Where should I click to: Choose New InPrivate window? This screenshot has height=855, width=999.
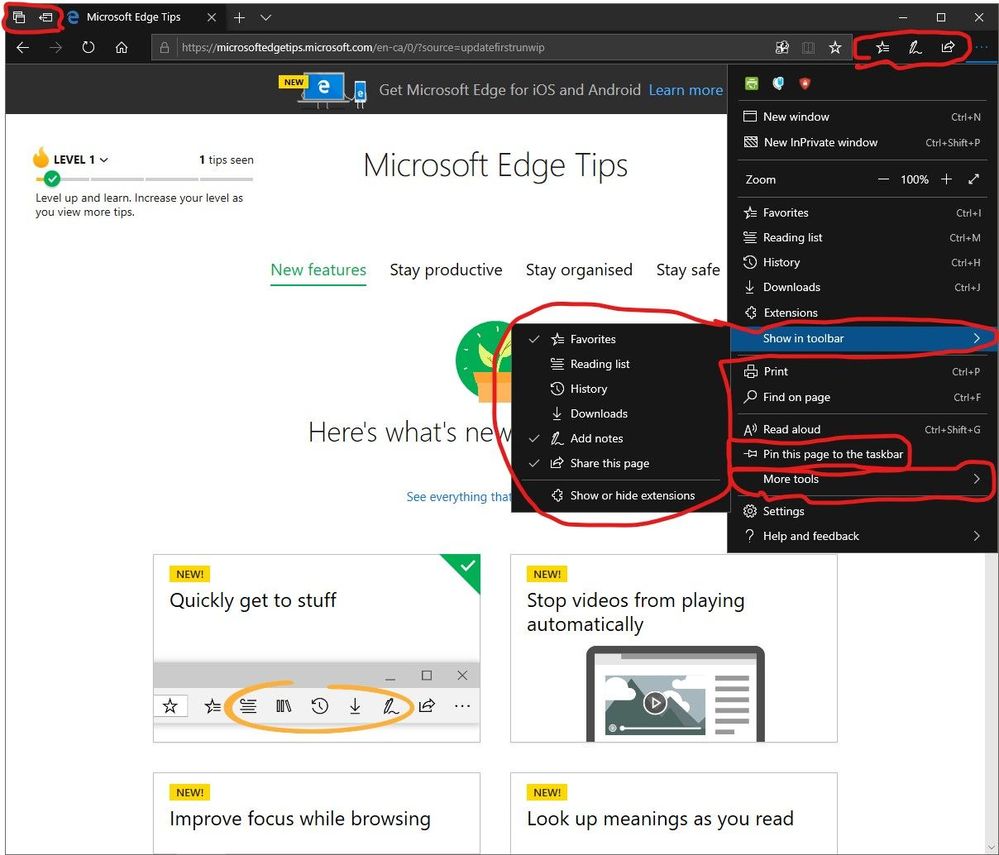(863, 142)
